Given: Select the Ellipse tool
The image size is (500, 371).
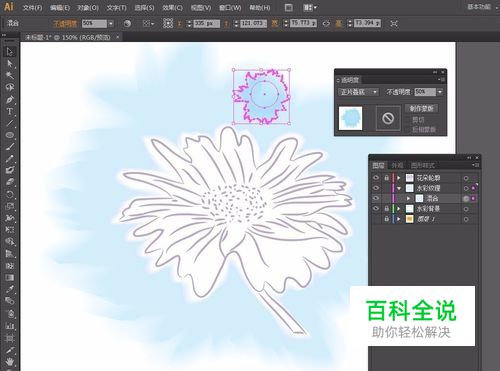Looking at the screenshot, I should tap(9, 135).
